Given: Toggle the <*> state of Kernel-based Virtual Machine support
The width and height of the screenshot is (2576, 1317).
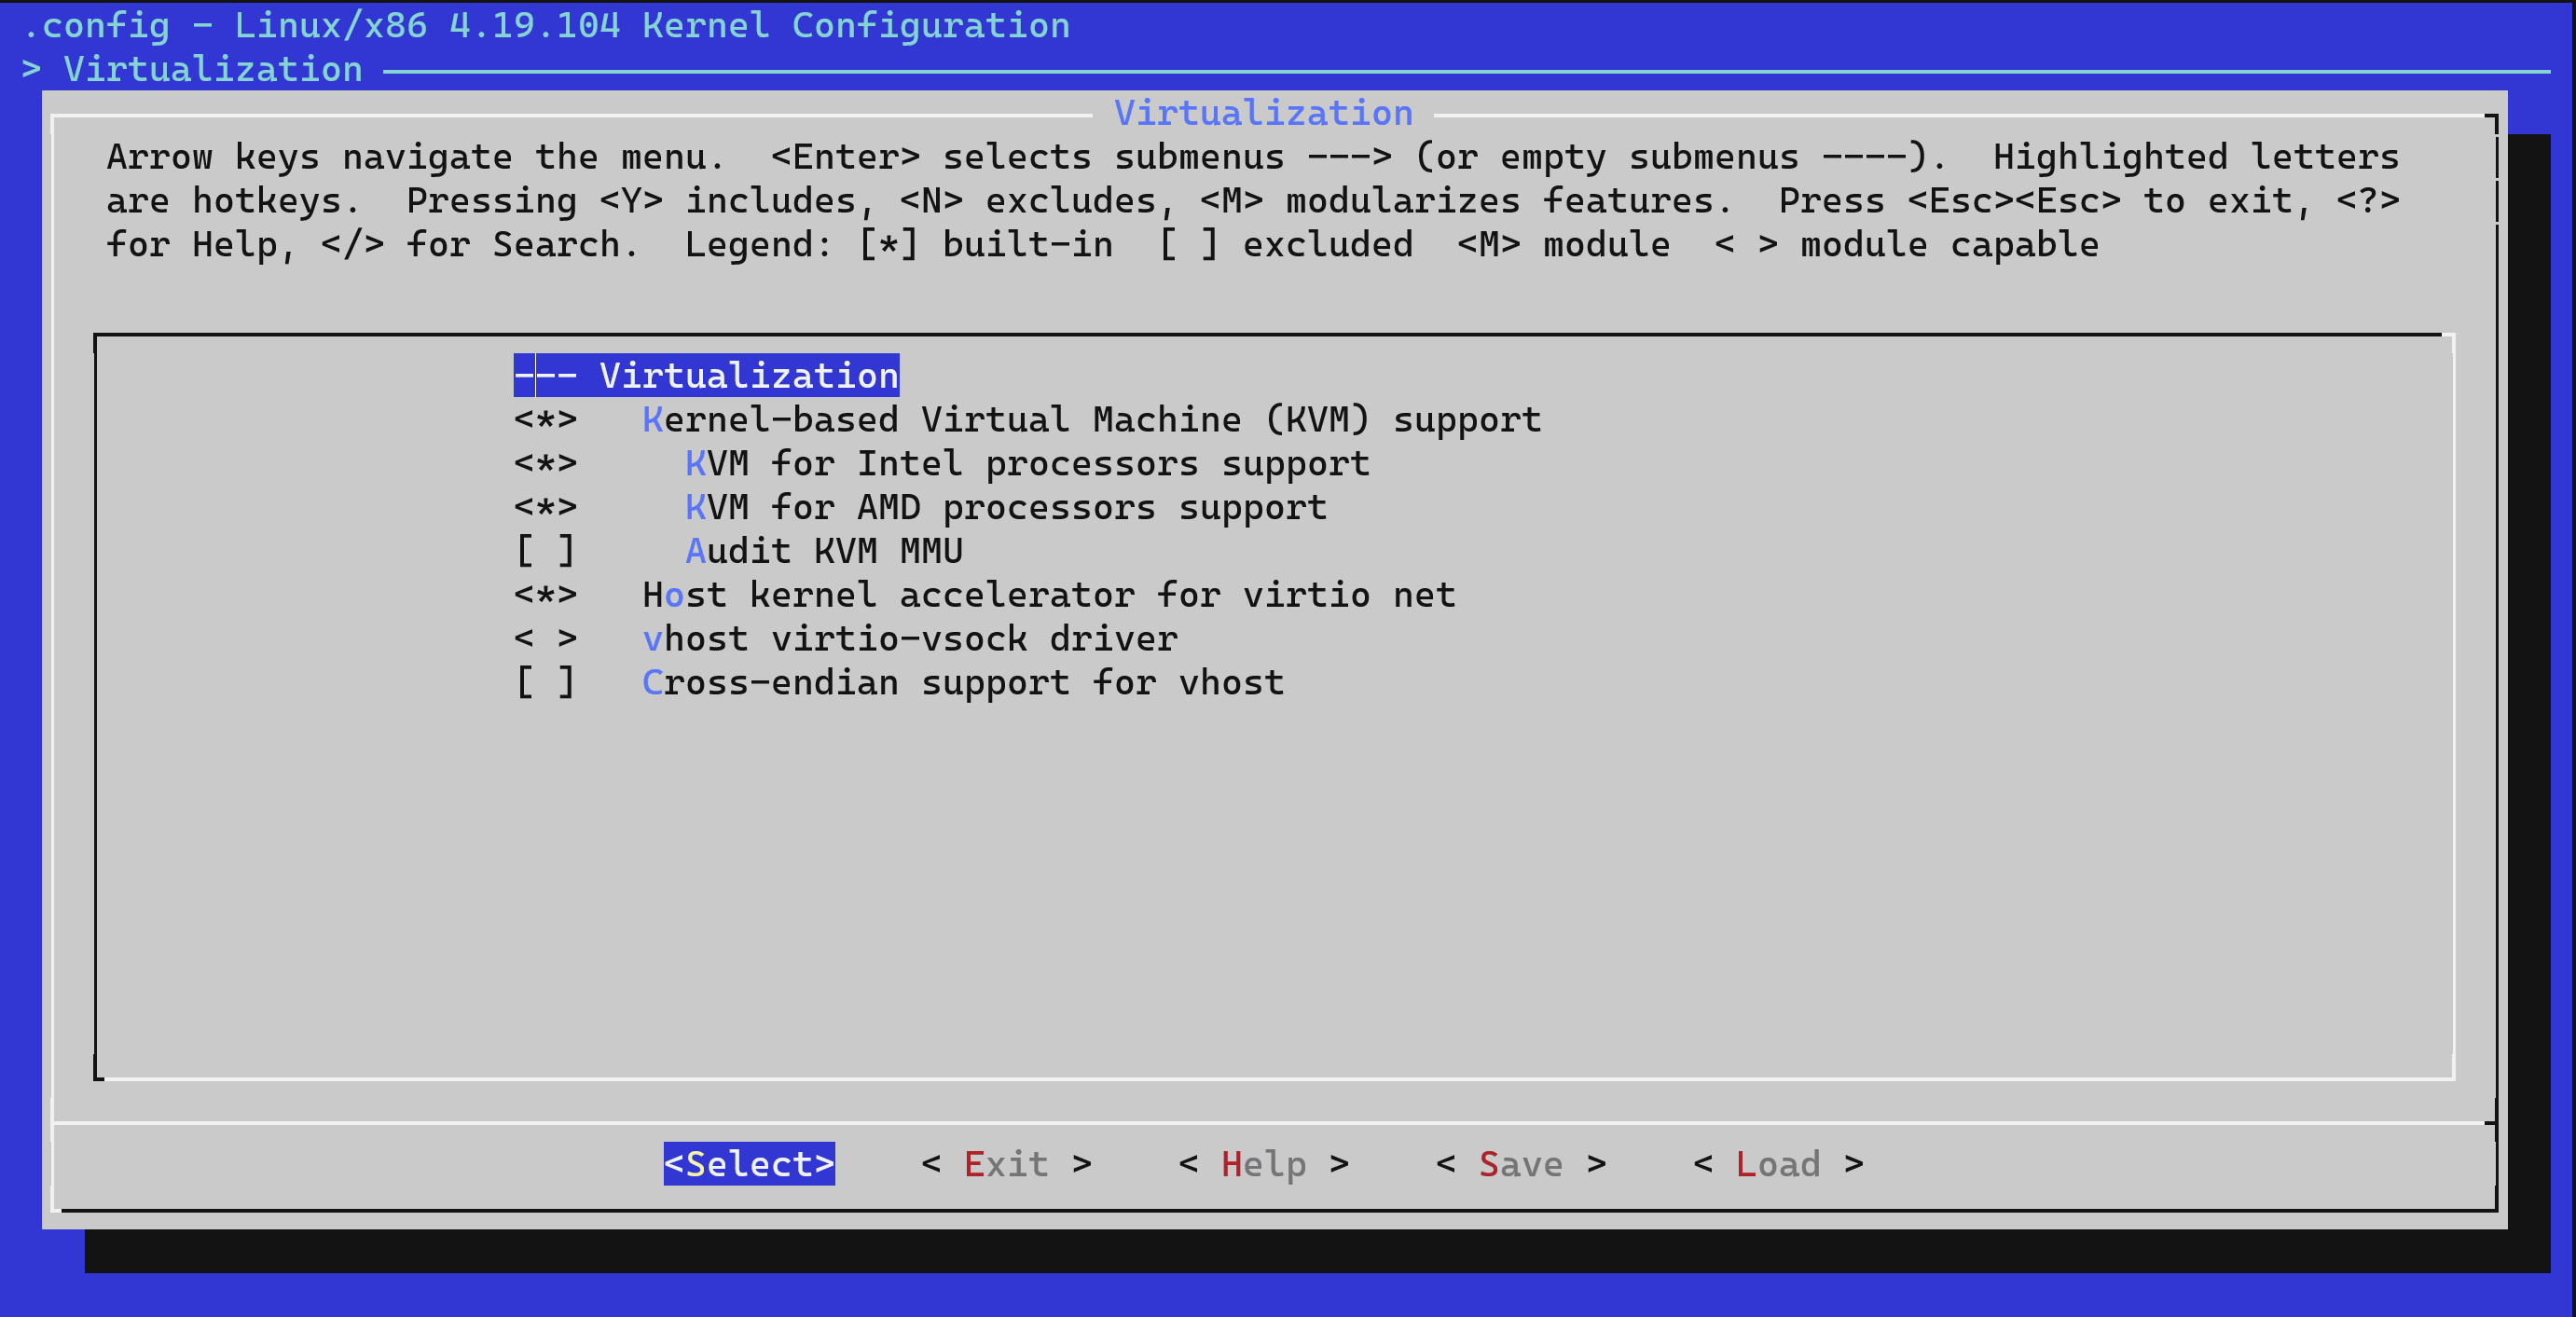Looking at the screenshot, I should click(545, 420).
